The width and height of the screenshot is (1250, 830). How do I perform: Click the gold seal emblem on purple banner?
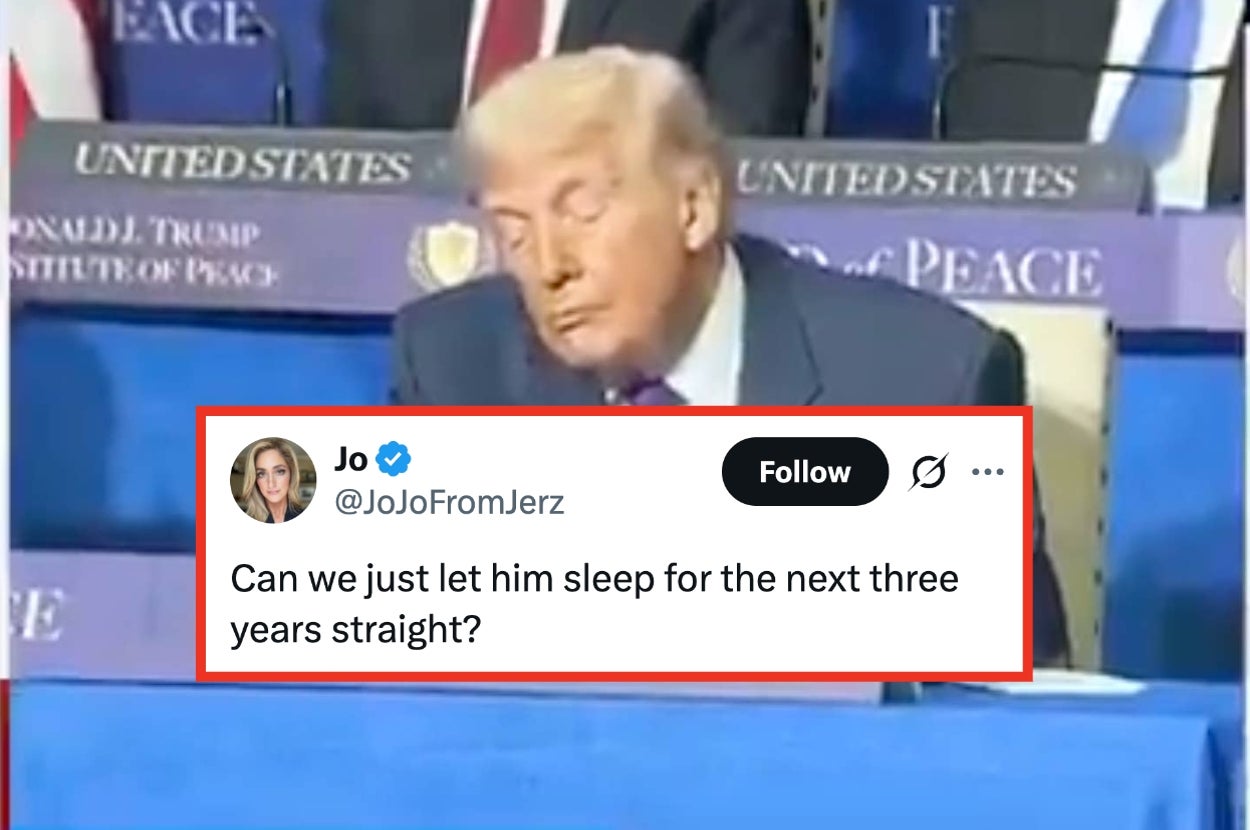pos(442,256)
